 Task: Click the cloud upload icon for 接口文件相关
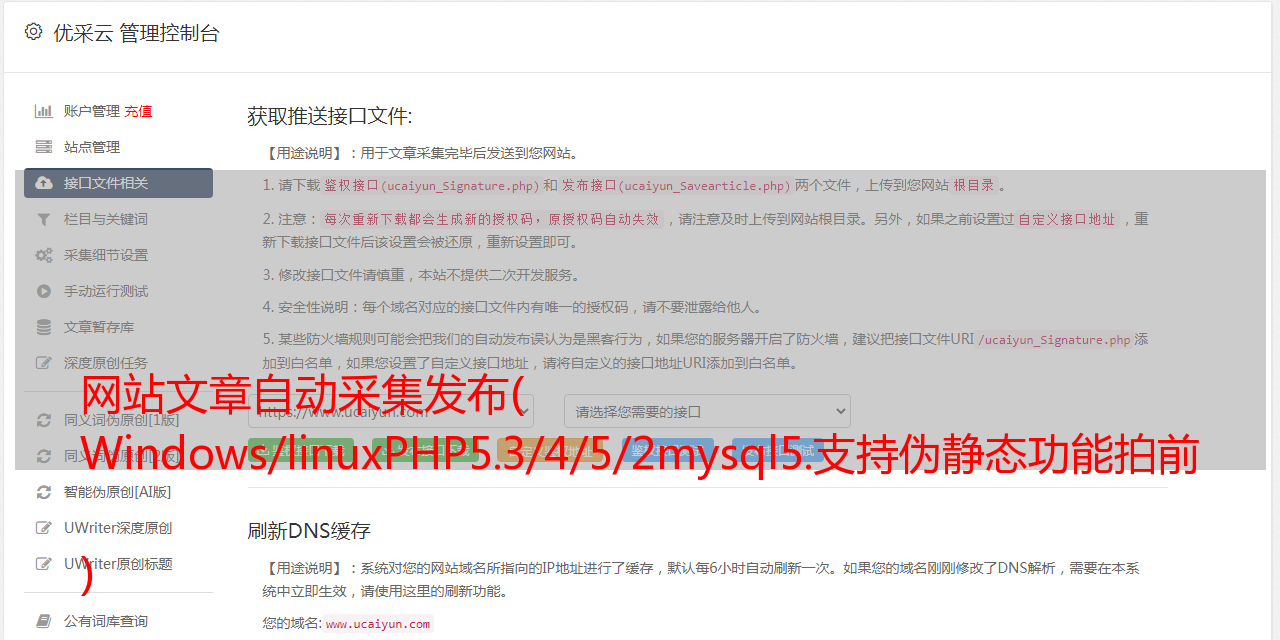click(x=44, y=183)
